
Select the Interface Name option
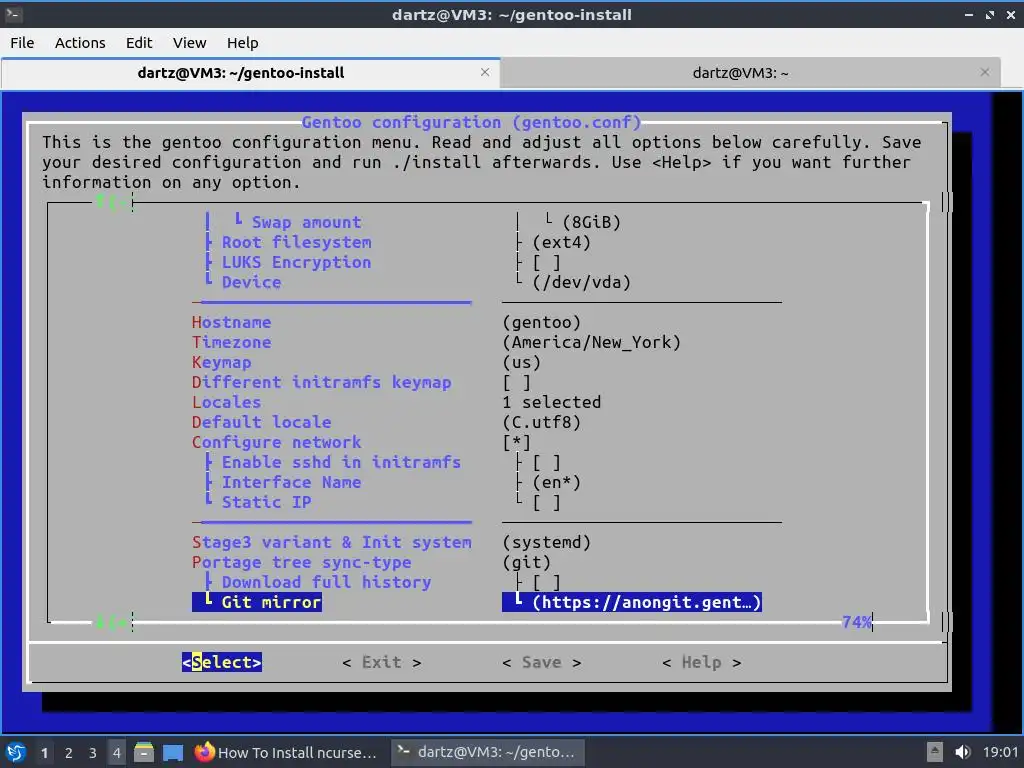pos(291,483)
